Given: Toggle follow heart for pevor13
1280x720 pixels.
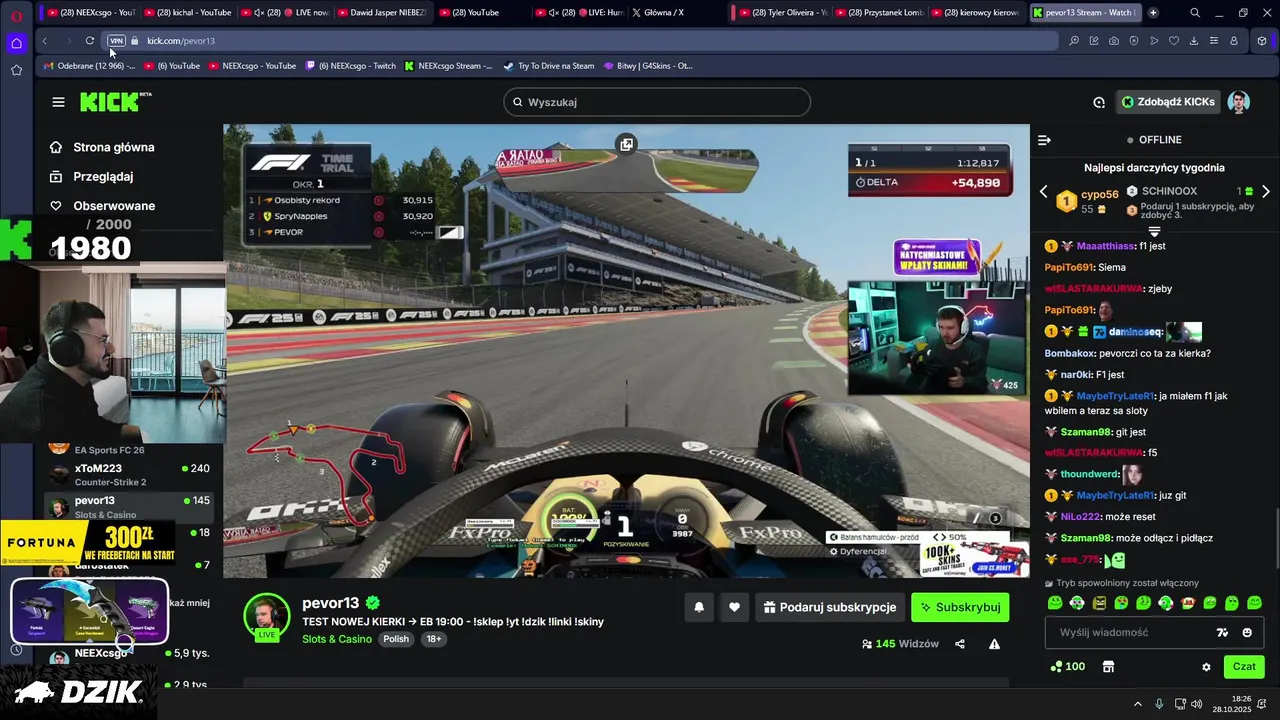Looking at the screenshot, I should tap(734, 607).
